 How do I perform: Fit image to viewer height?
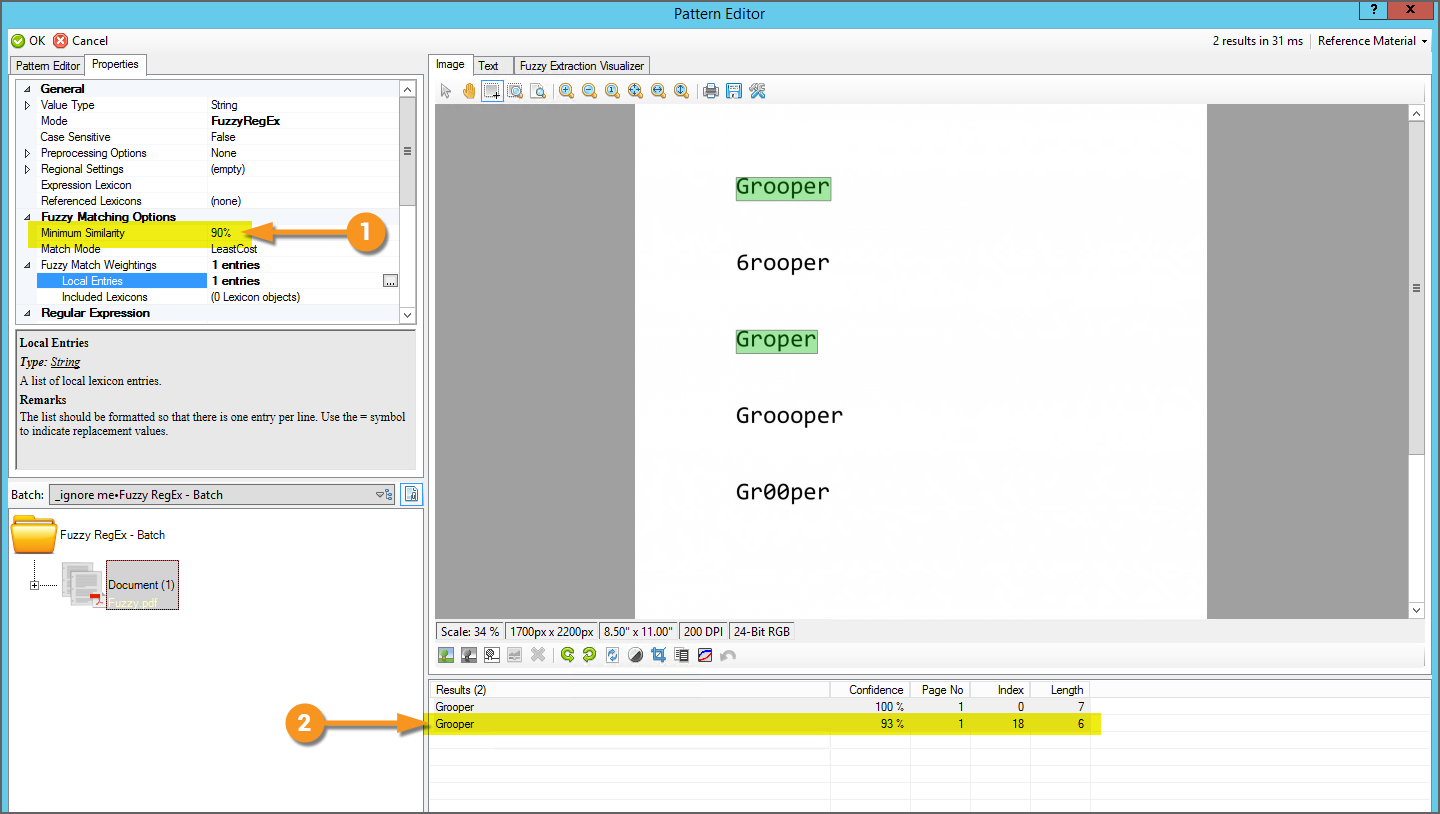coord(681,91)
